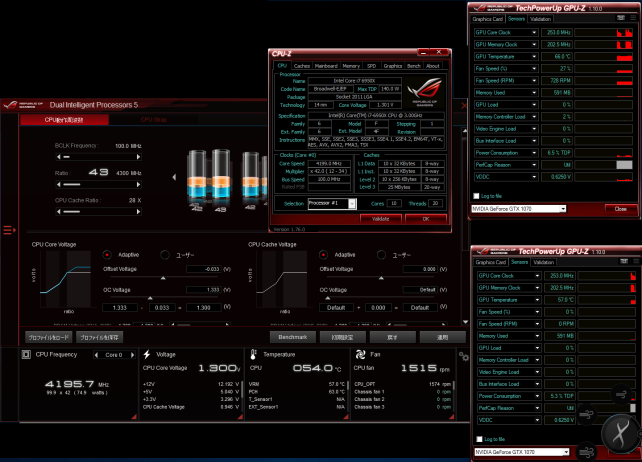Click the wind icon beside the lower GPU selector
The image size is (642, 462).
586,452
